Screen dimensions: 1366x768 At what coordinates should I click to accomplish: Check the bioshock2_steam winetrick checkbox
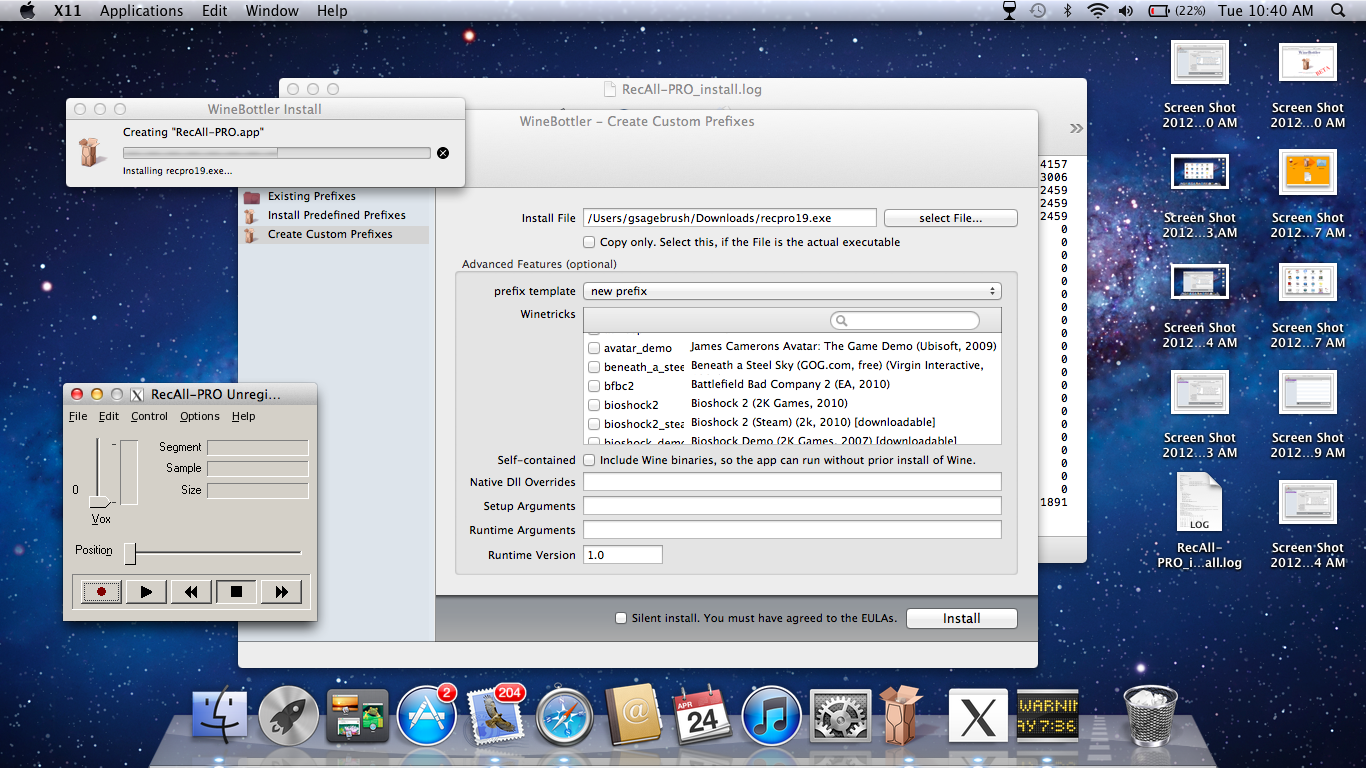point(594,424)
